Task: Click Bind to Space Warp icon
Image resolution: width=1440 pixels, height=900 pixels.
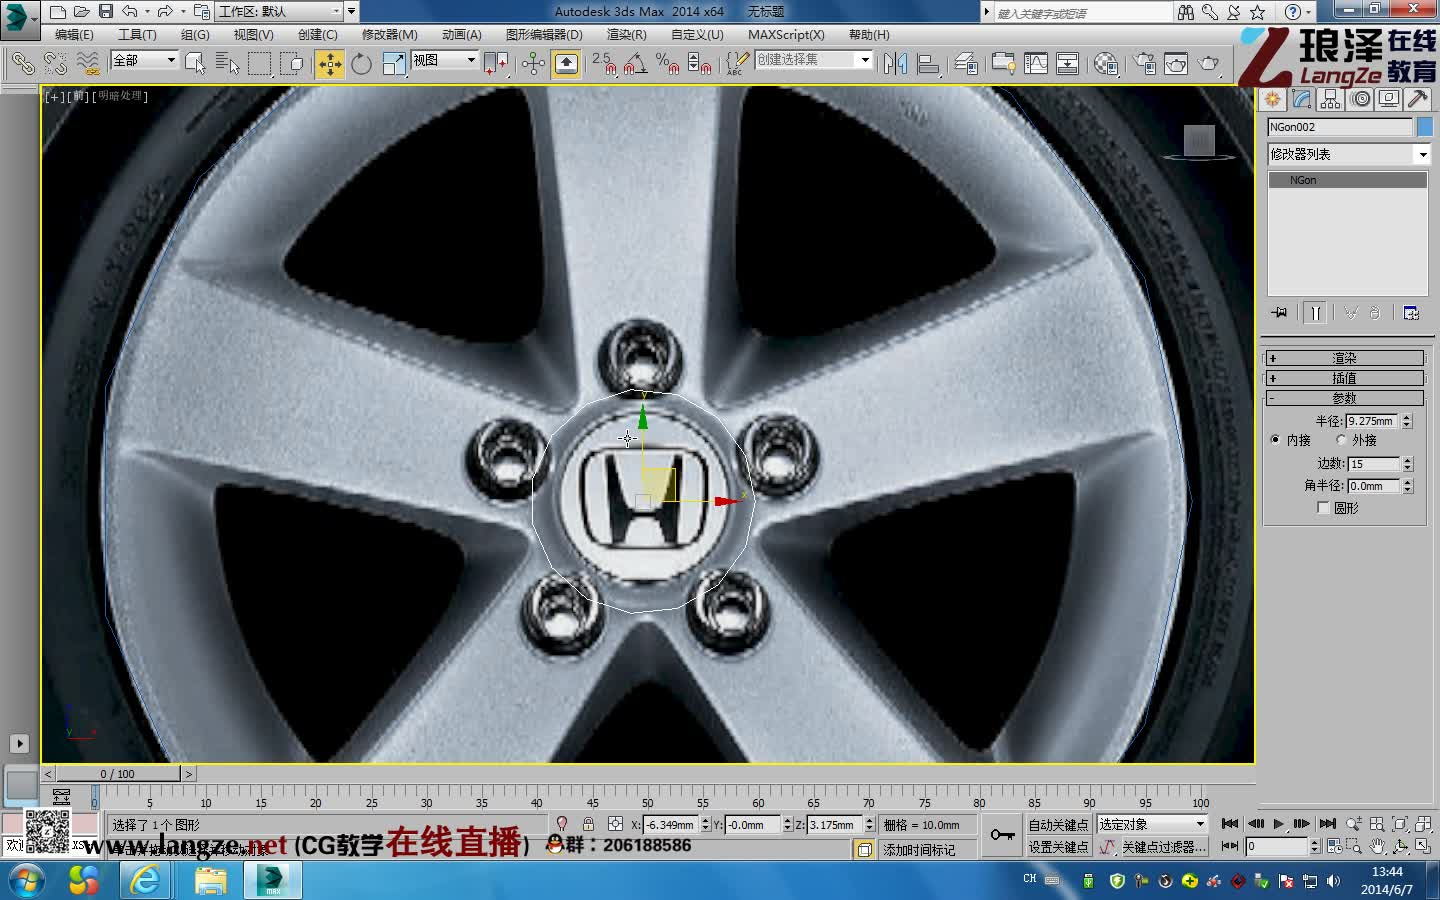Action: (88, 63)
